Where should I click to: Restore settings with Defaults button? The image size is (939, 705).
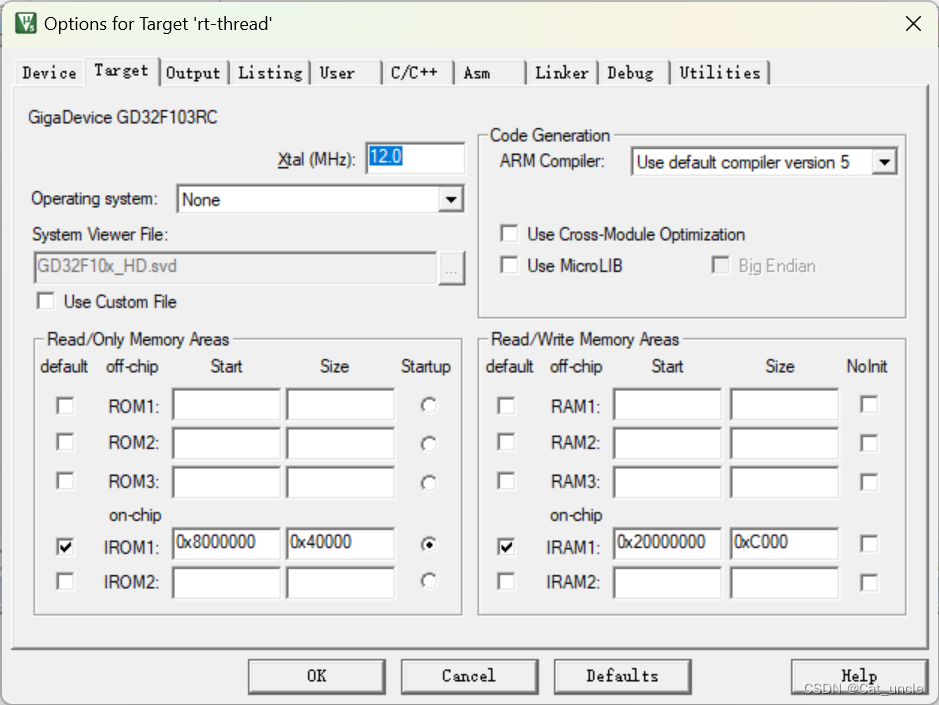coord(622,676)
